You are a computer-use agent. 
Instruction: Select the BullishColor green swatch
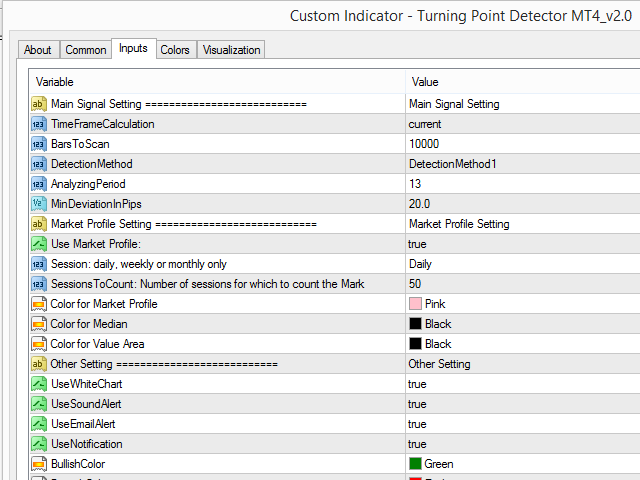[415, 464]
